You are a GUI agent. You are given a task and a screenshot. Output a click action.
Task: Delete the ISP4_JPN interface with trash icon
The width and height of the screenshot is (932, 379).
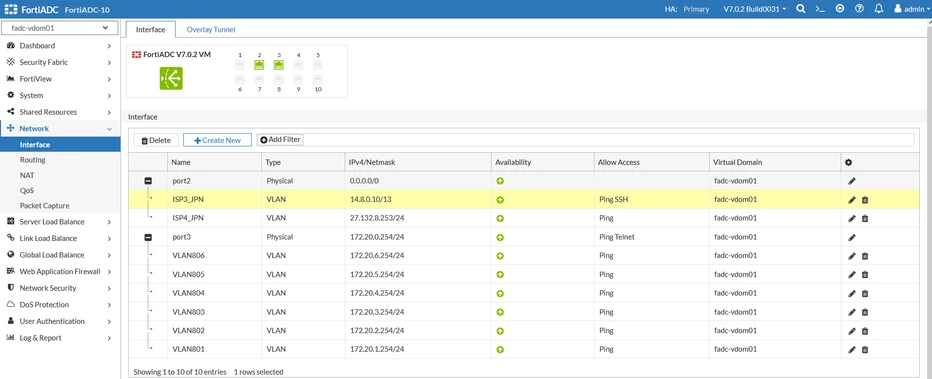pos(865,219)
